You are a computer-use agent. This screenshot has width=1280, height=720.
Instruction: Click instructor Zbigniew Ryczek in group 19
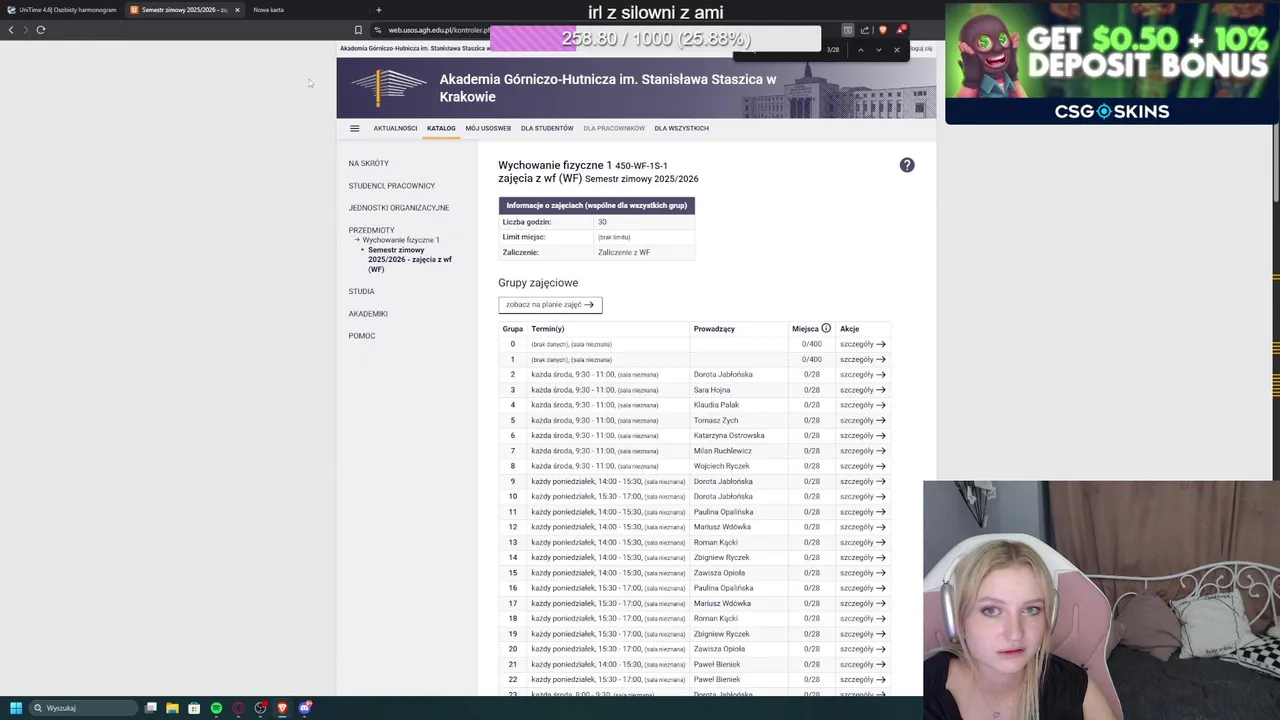click(721, 634)
